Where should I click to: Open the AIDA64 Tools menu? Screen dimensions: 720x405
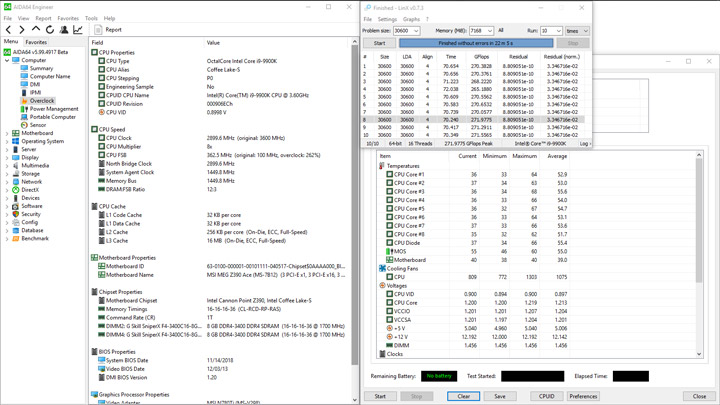click(x=91, y=18)
